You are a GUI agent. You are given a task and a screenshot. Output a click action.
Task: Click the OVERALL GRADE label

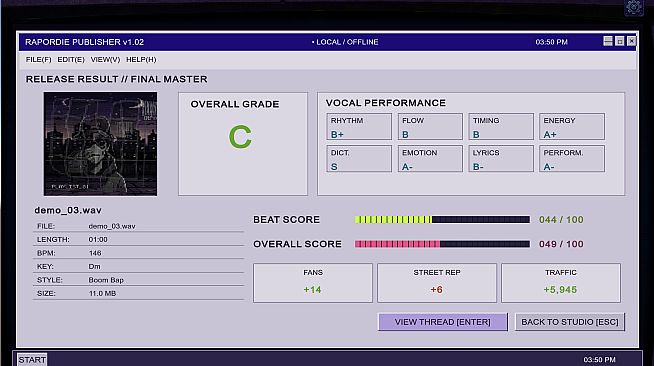[235, 104]
